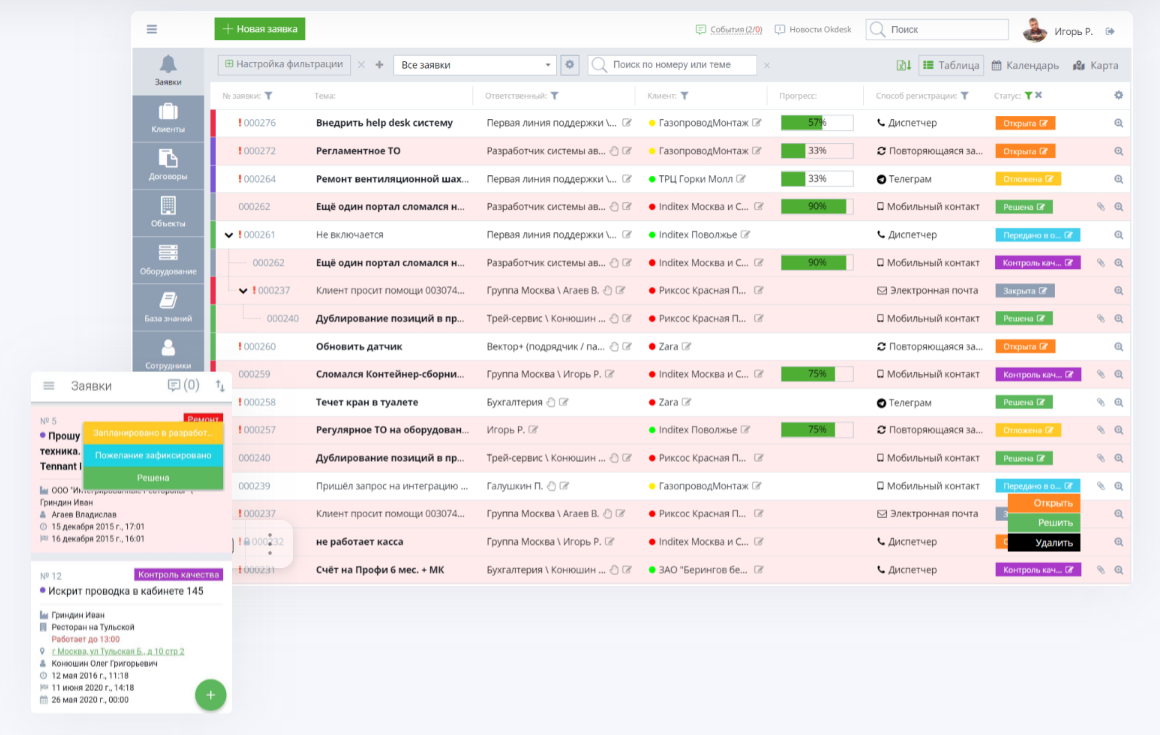1160x735 pixels.
Task: Open the Договоры sidebar section
Action: click(167, 166)
